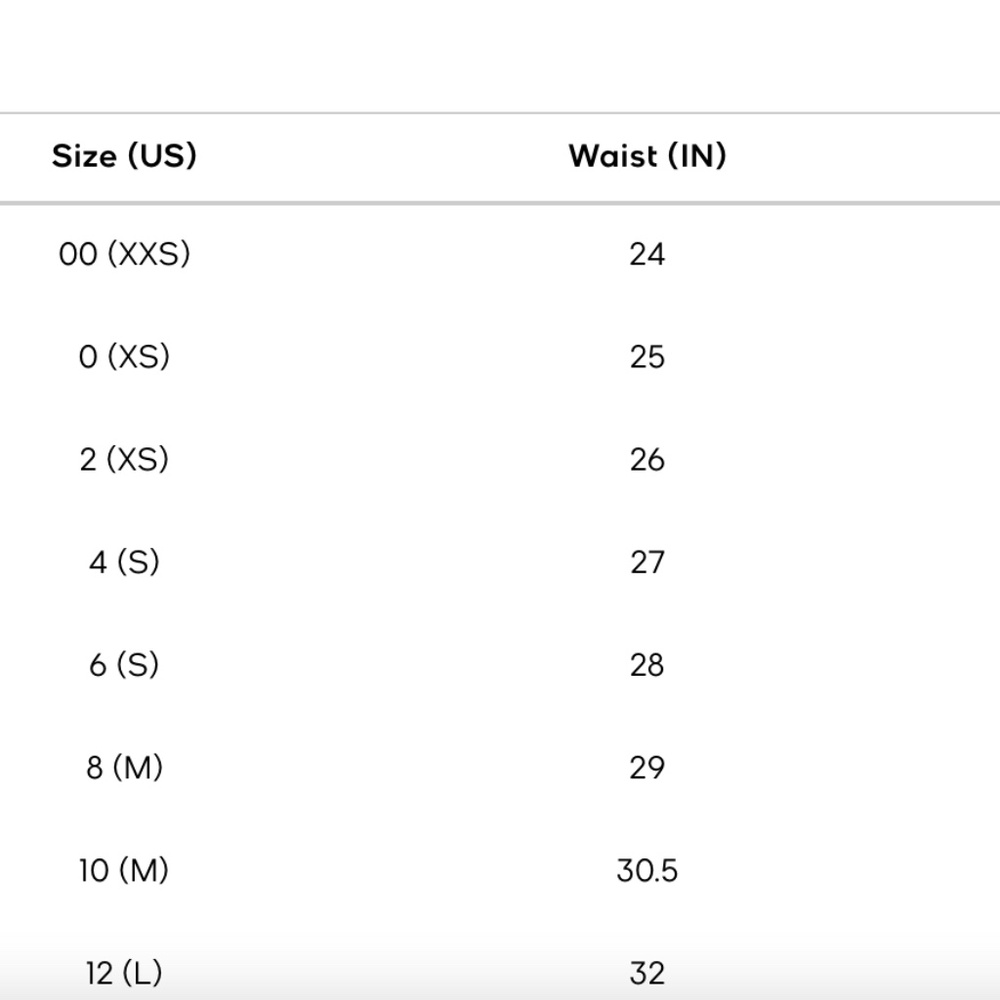Click the thin line above the table header
1000x1000 pixels.
coord(500,113)
